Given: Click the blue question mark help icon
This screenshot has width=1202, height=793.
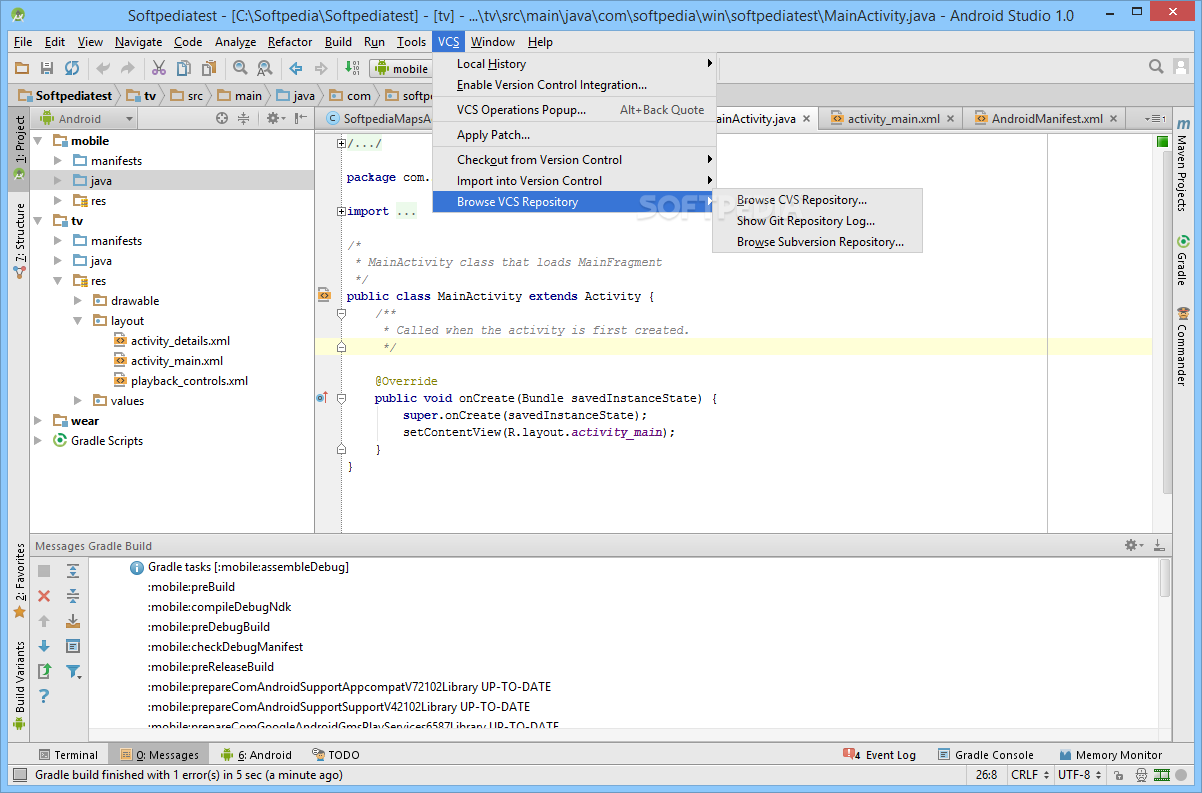Looking at the screenshot, I should (44, 696).
